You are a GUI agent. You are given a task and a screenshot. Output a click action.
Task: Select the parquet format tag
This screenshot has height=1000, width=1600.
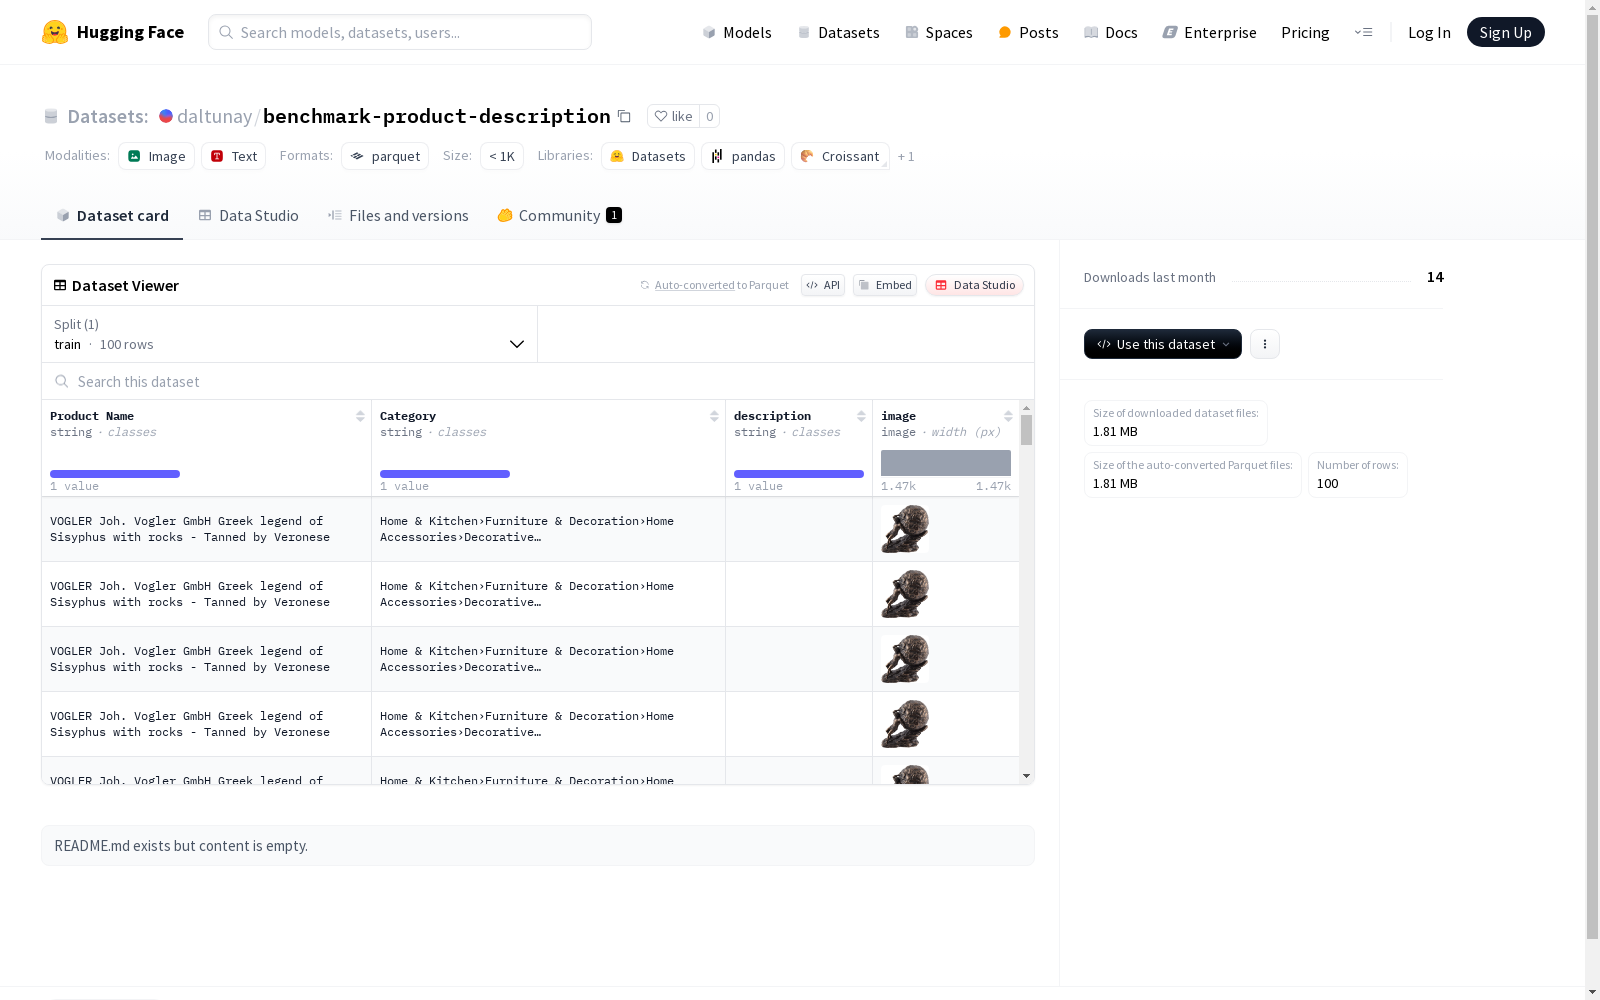(x=385, y=156)
